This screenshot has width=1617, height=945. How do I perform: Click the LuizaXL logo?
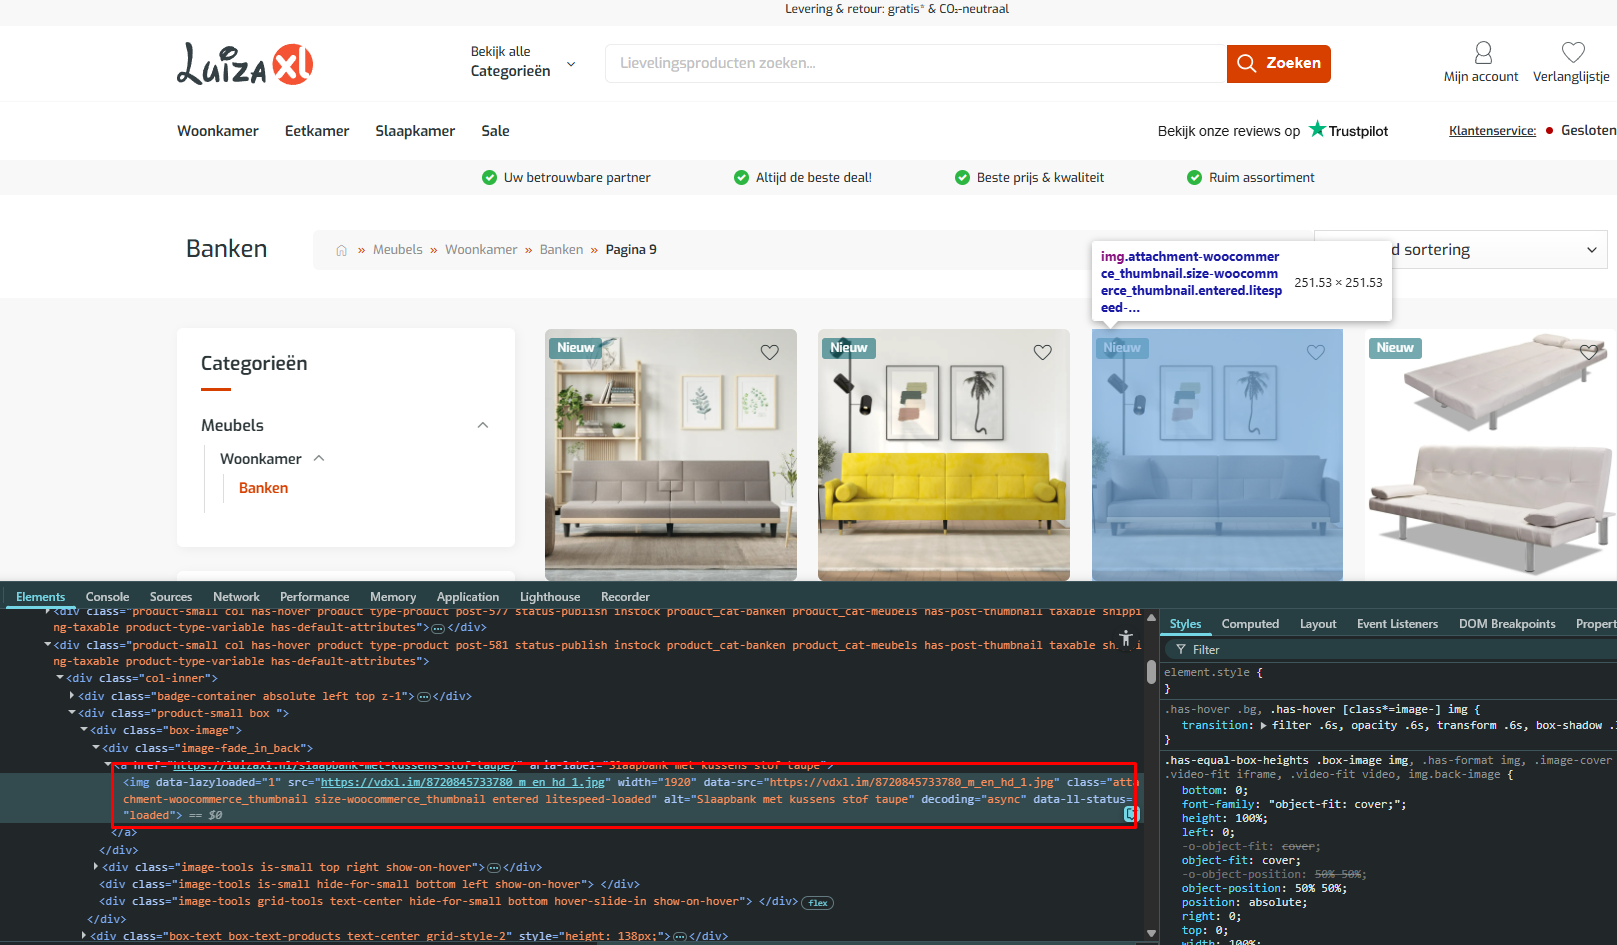point(245,64)
